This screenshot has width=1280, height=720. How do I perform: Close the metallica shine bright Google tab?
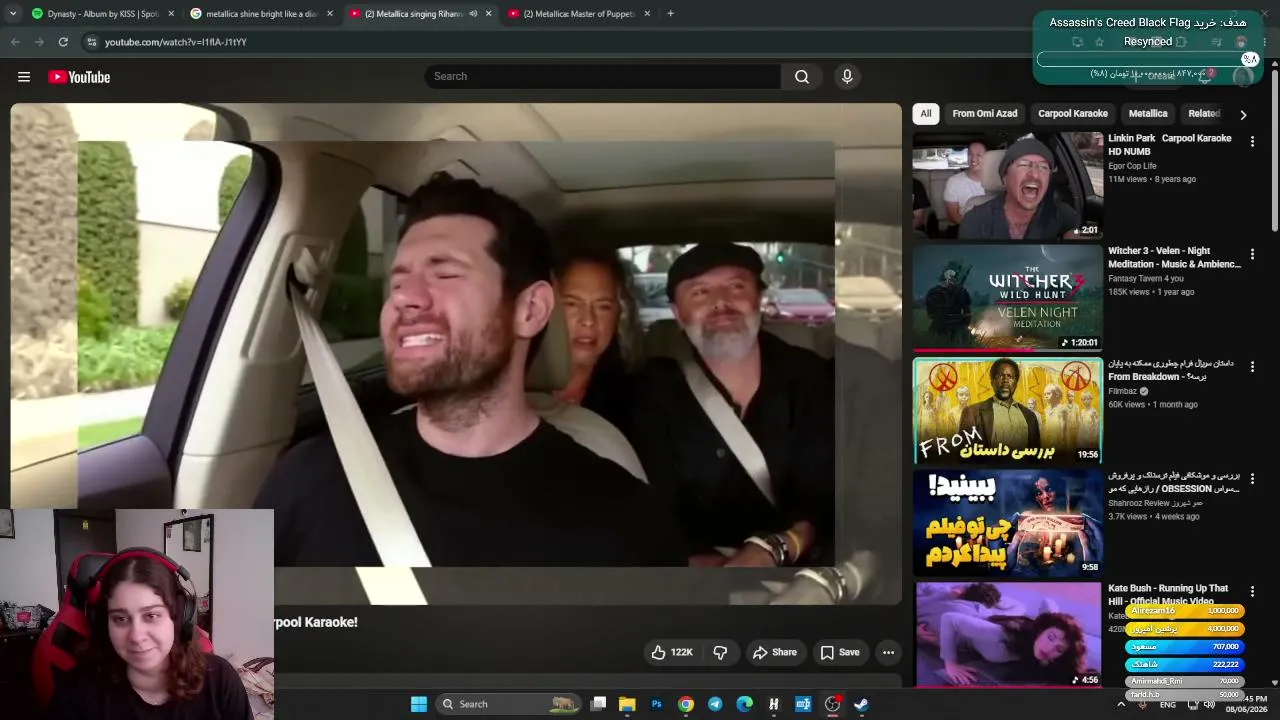pyautogui.click(x=330, y=14)
